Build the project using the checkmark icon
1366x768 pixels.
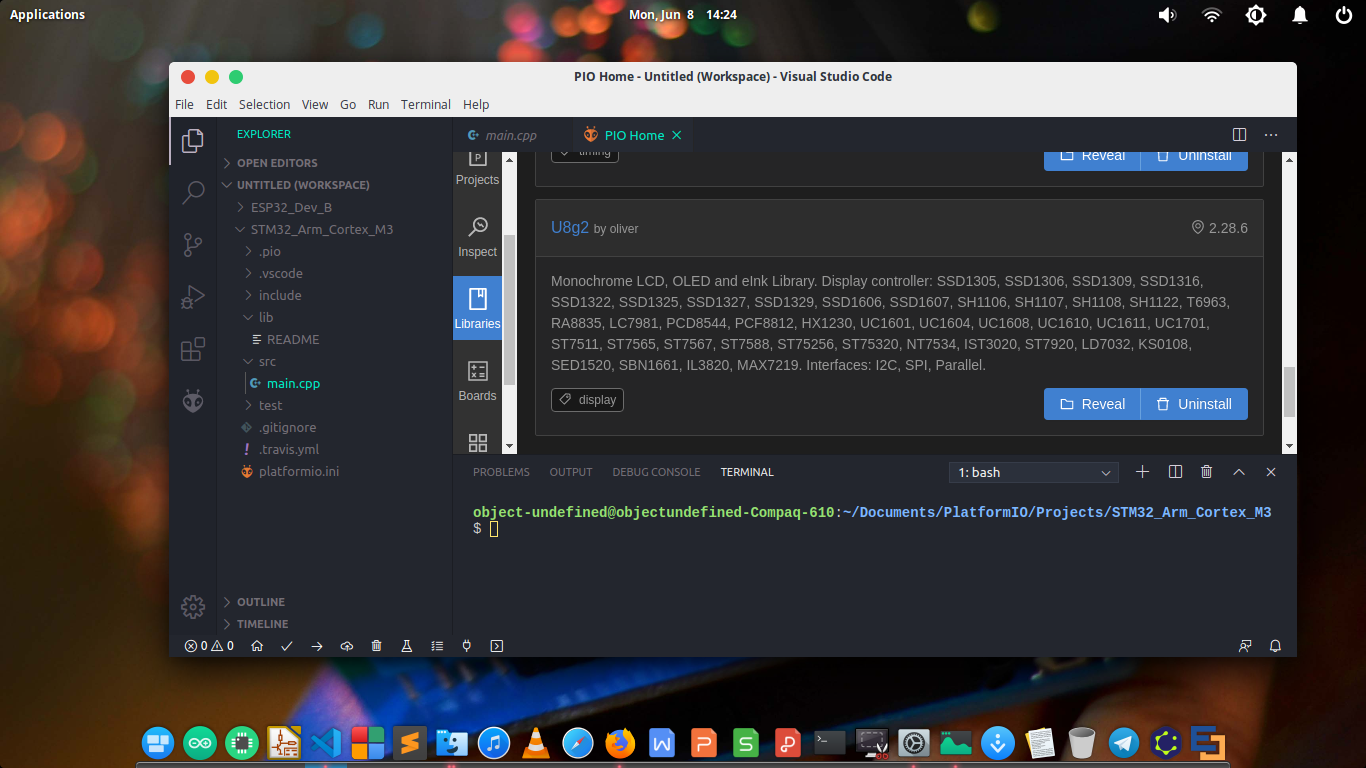click(x=287, y=645)
